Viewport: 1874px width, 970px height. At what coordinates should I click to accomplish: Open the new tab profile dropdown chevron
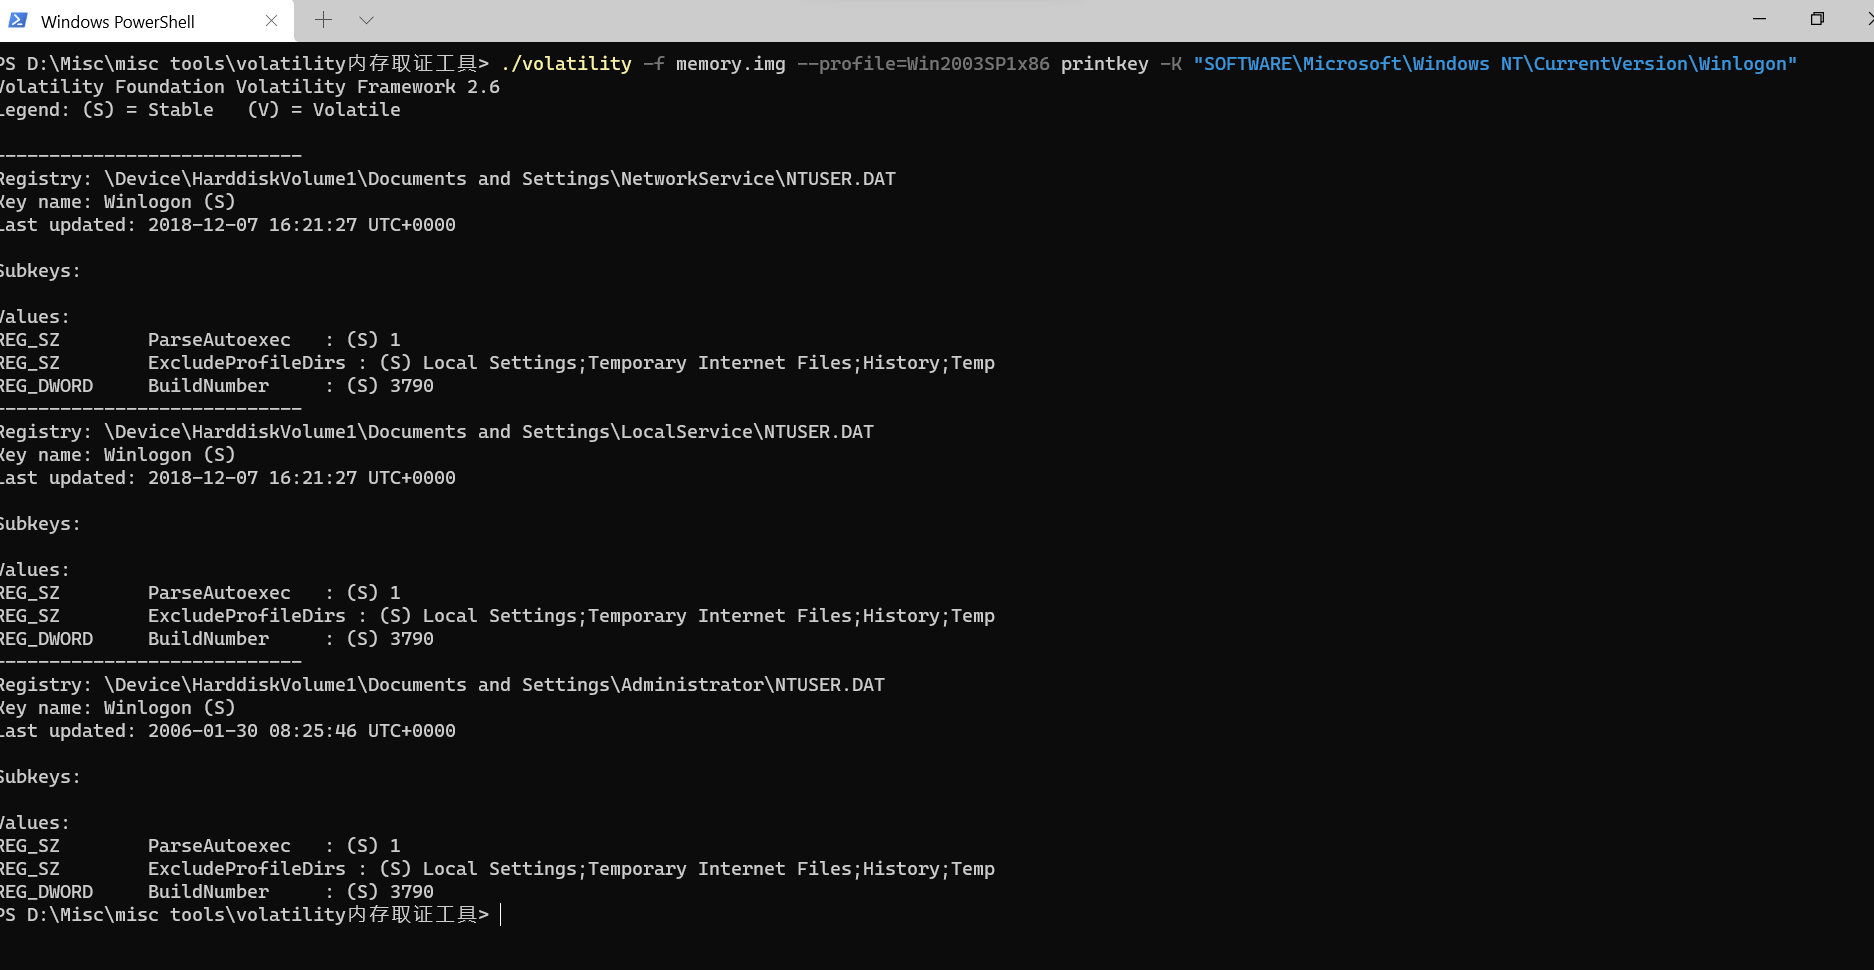click(x=366, y=20)
